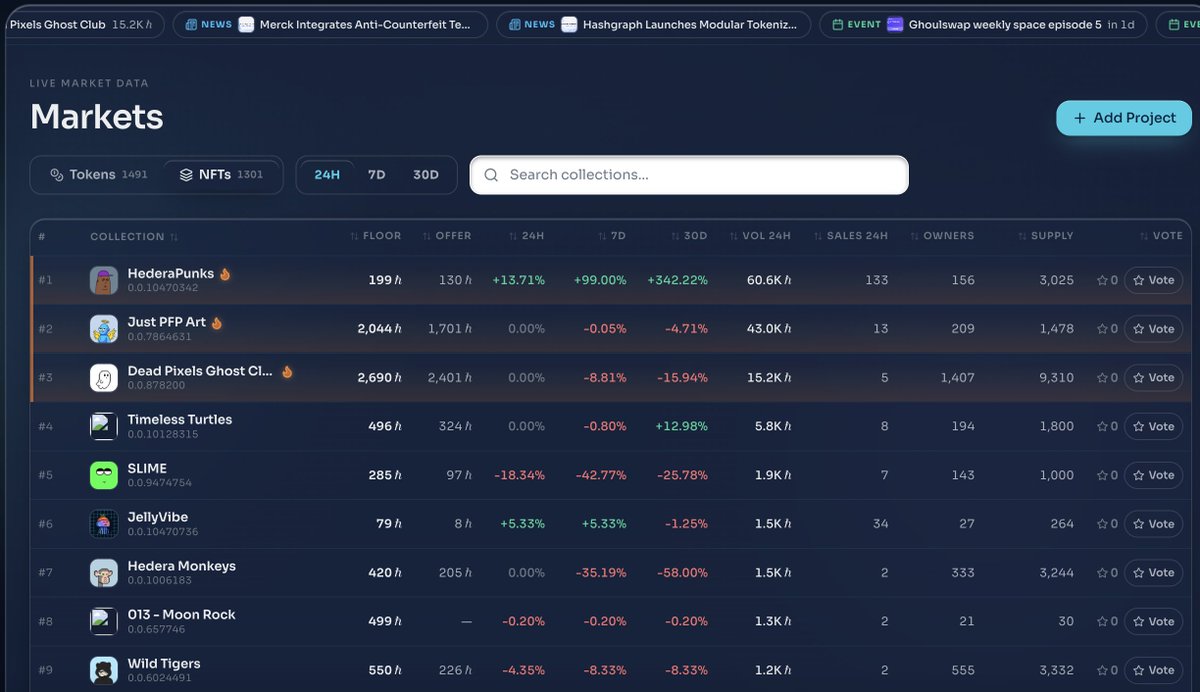Click the 013 - Moon Rock image icon

(x=104, y=621)
